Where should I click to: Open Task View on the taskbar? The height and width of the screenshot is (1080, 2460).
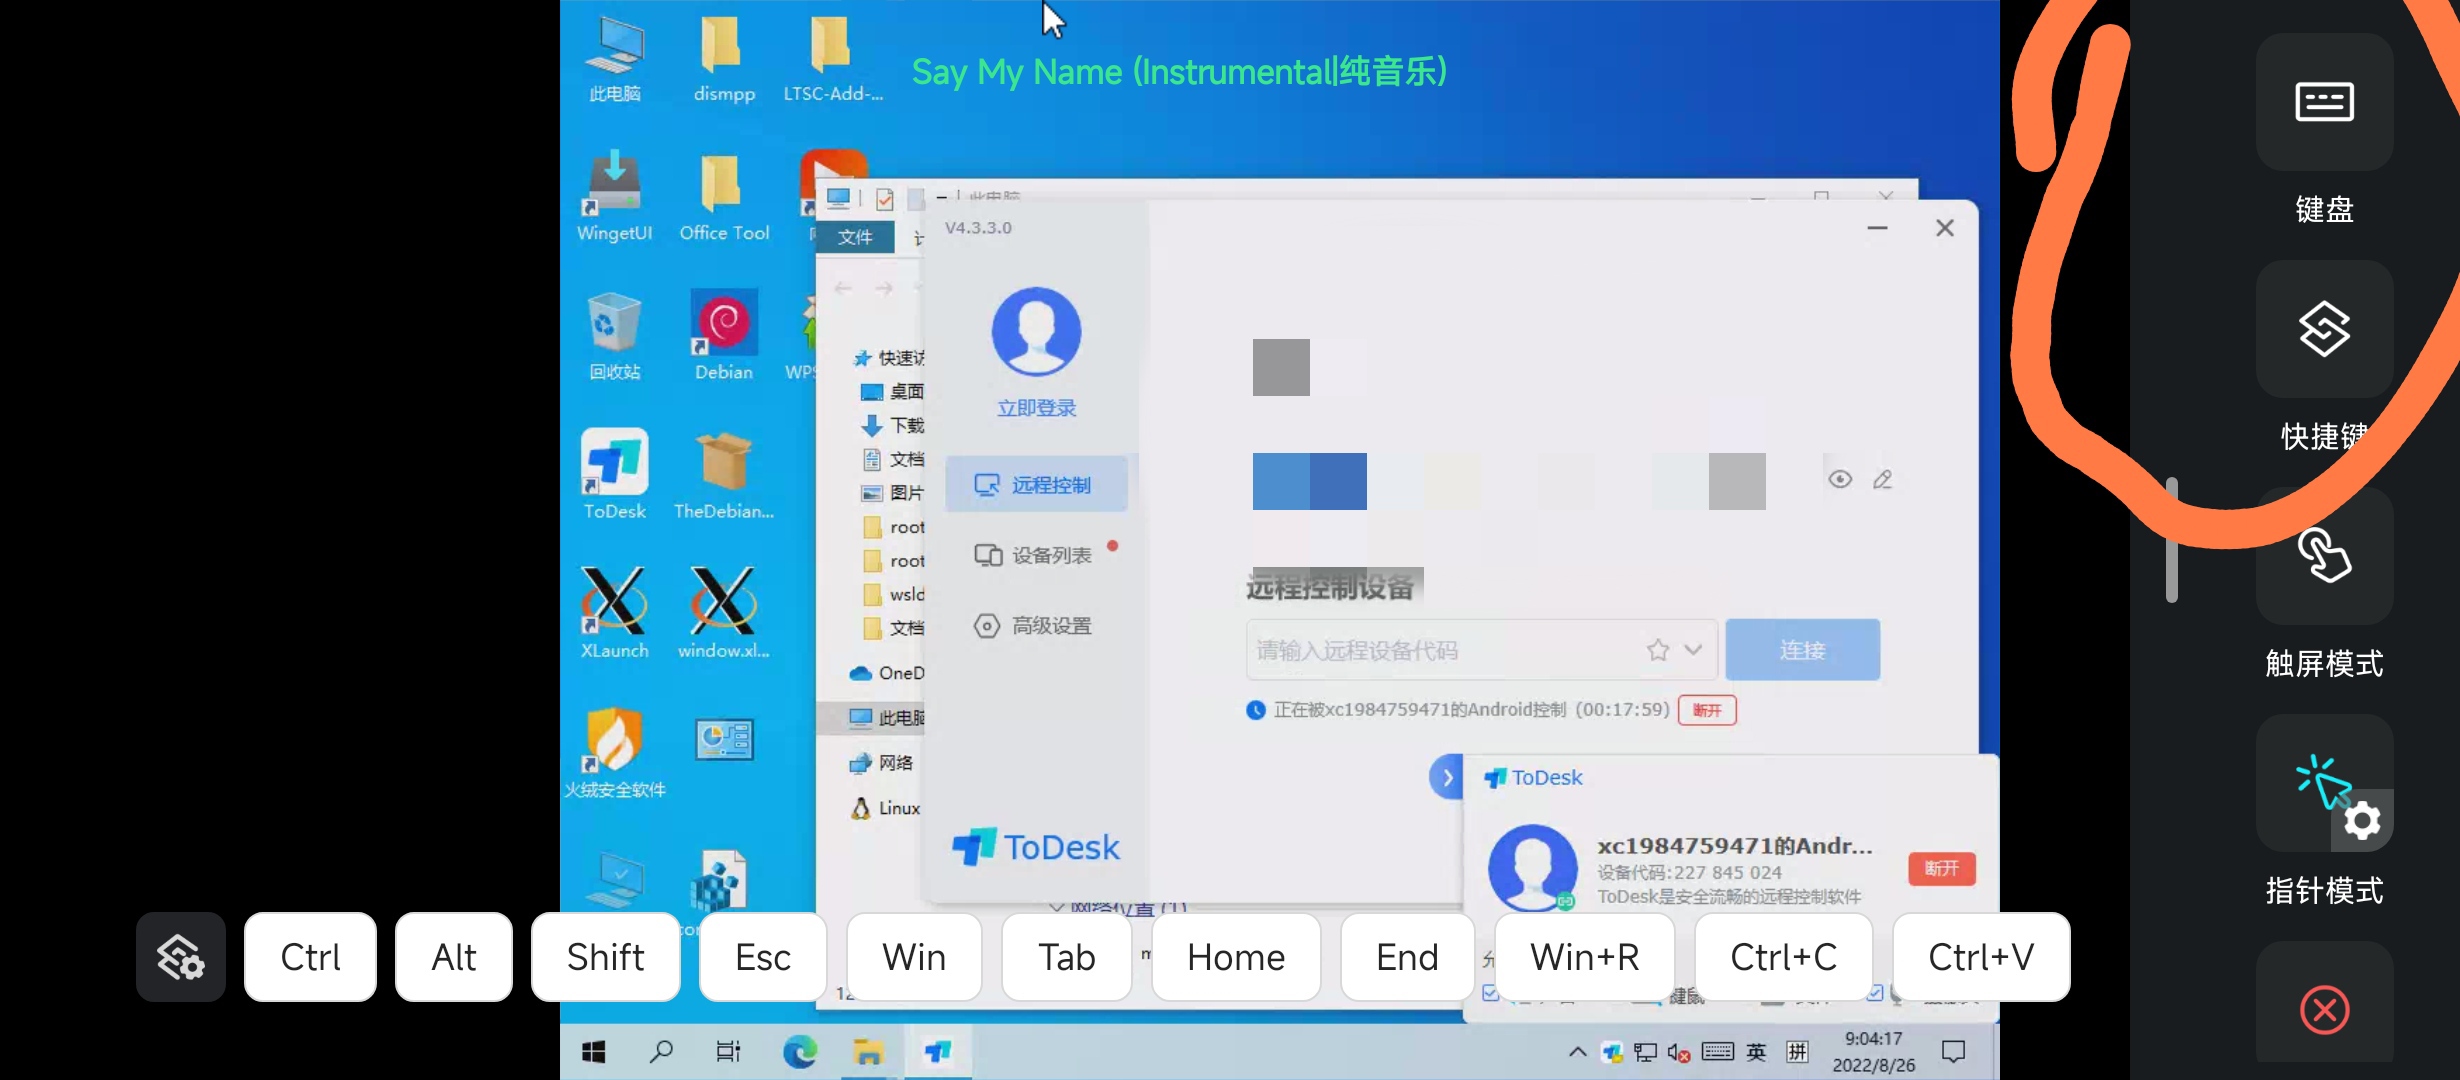click(728, 1051)
